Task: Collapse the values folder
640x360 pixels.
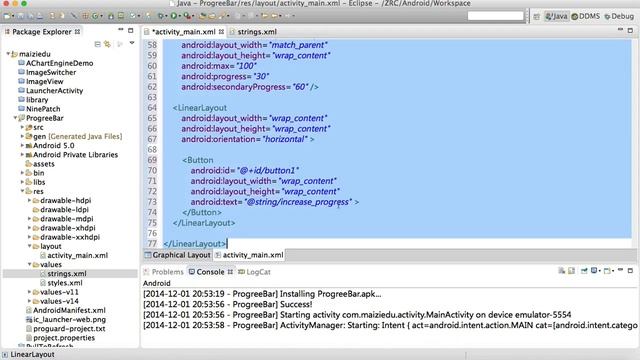Action: pyautogui.click(x=29, y=264)
